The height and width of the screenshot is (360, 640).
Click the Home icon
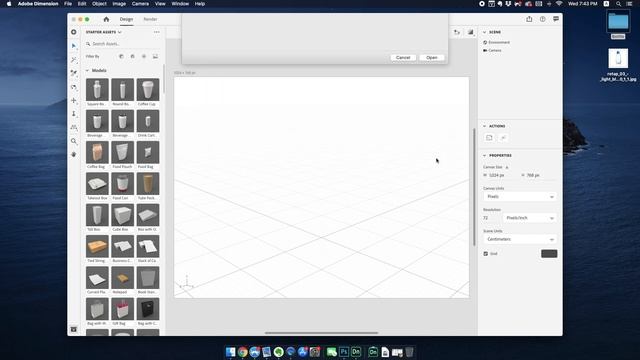click(x=106, y=19)
